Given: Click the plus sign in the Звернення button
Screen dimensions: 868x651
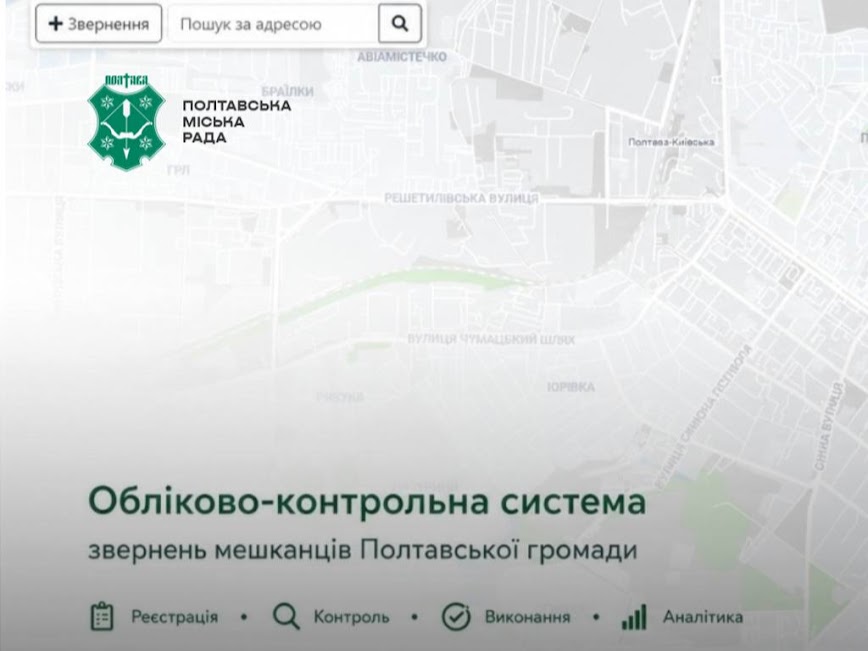Looking at the screenshot, I should [x=55, y=24].
